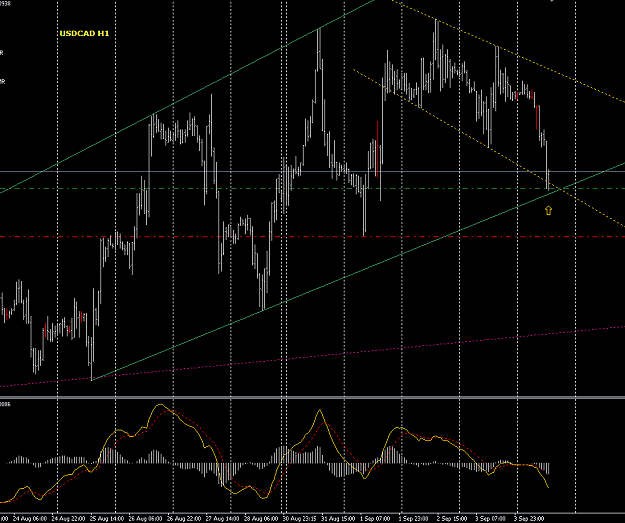Click the 1 Sep 23:00 time label
This screenshot has height=523, width=625.
(x=413, y=519)
